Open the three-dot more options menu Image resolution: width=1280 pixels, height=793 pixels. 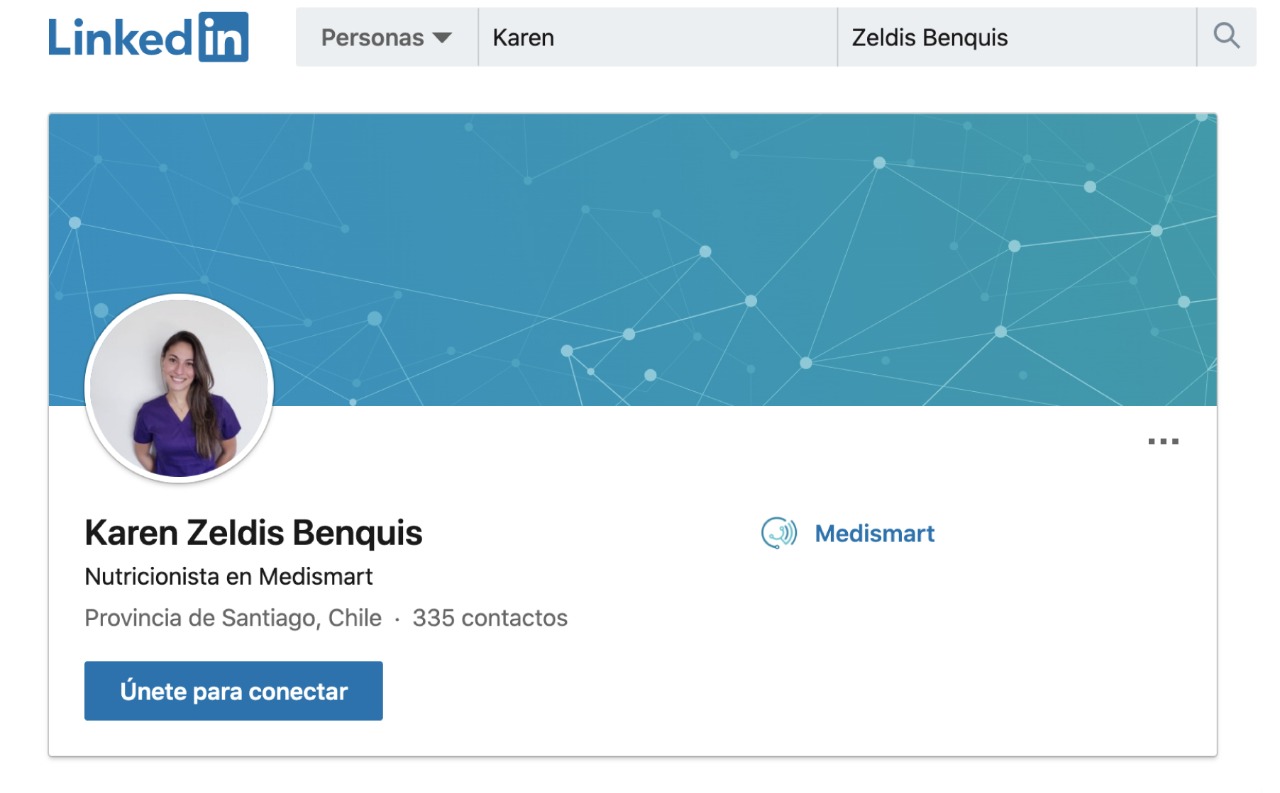tap(1163, 441)
